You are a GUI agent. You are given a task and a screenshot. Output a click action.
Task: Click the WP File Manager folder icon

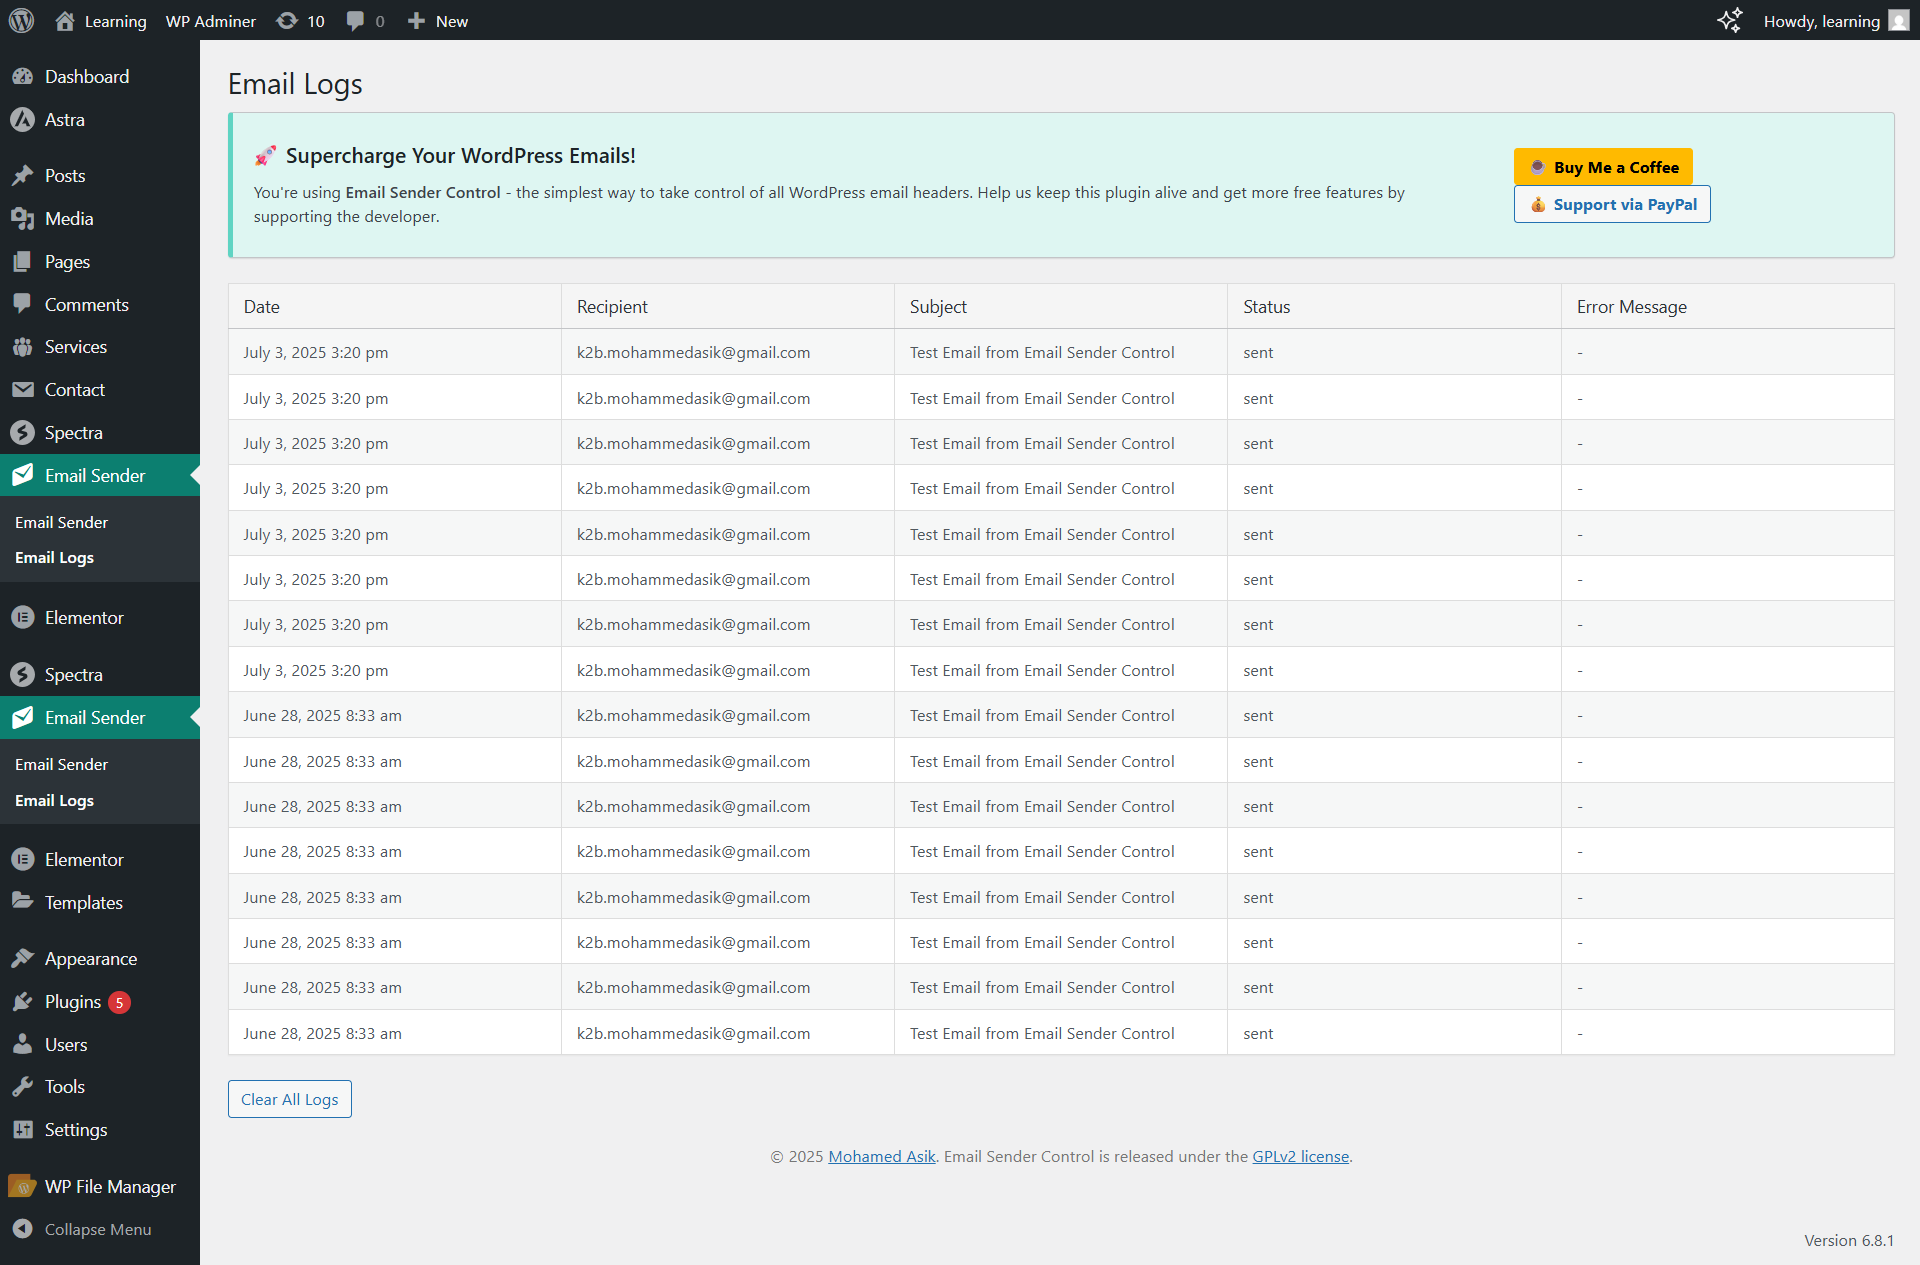[22, 1186]
